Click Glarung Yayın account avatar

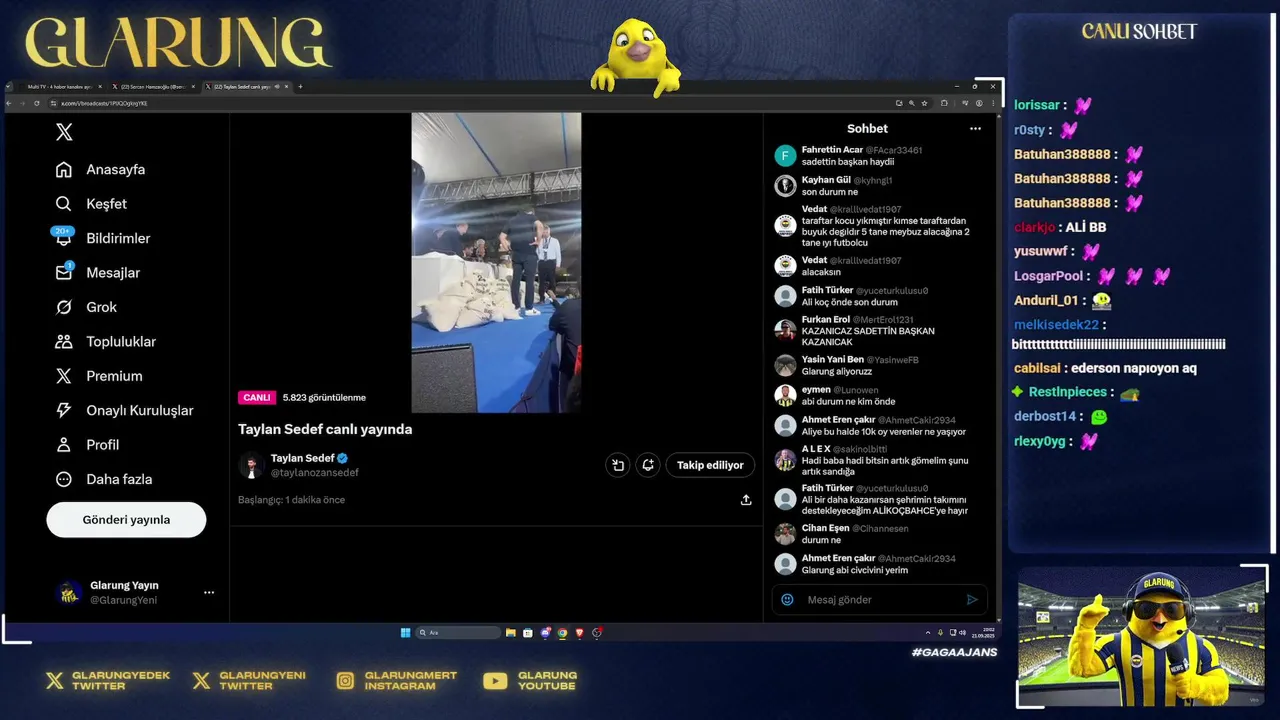point(69,592)
